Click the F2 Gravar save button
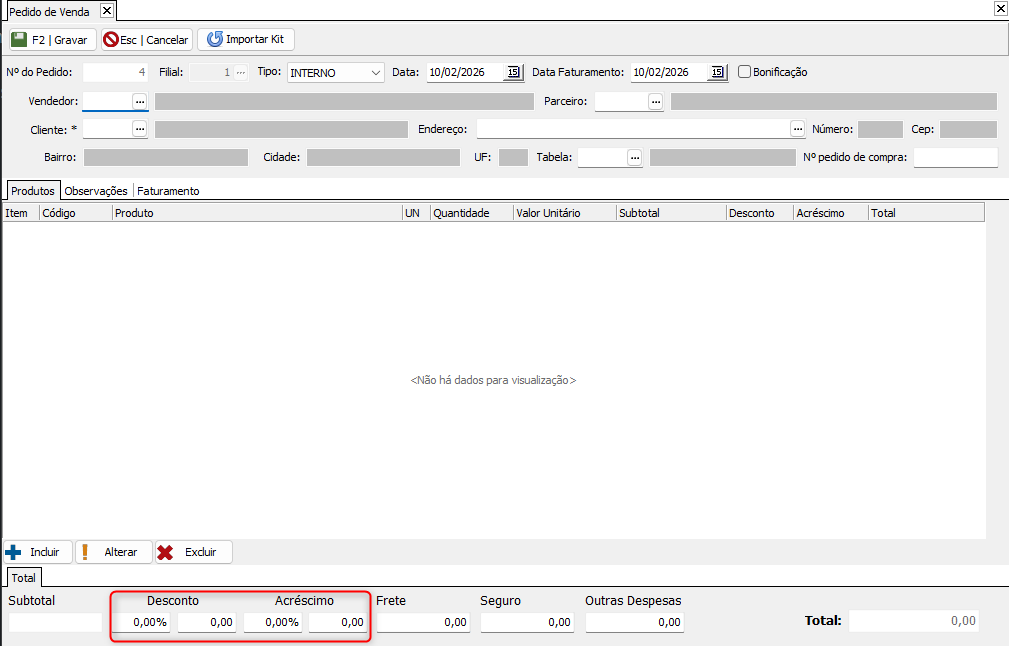Image resolution: width=1009 pixels, height=646 pixels. pyautogui.click(x=52, y=40)
